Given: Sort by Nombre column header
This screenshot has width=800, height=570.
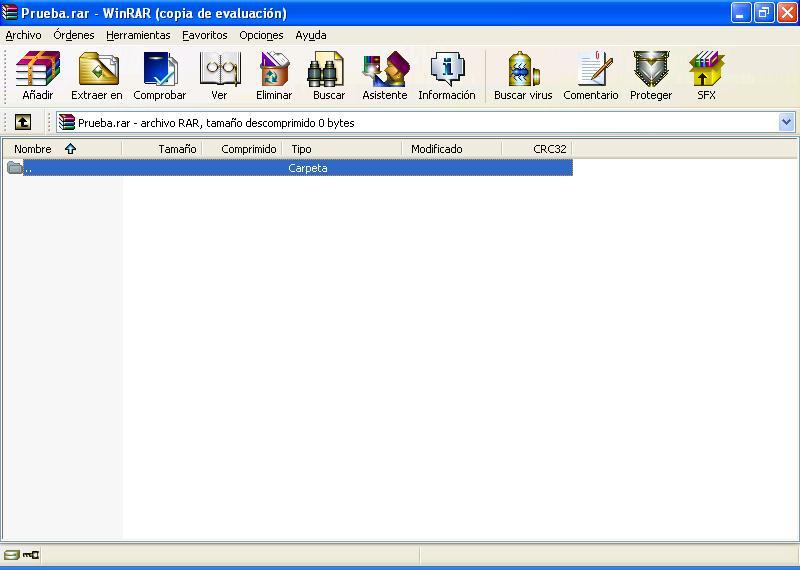Looking at the screenshot, I should click(x=63, y=149).
